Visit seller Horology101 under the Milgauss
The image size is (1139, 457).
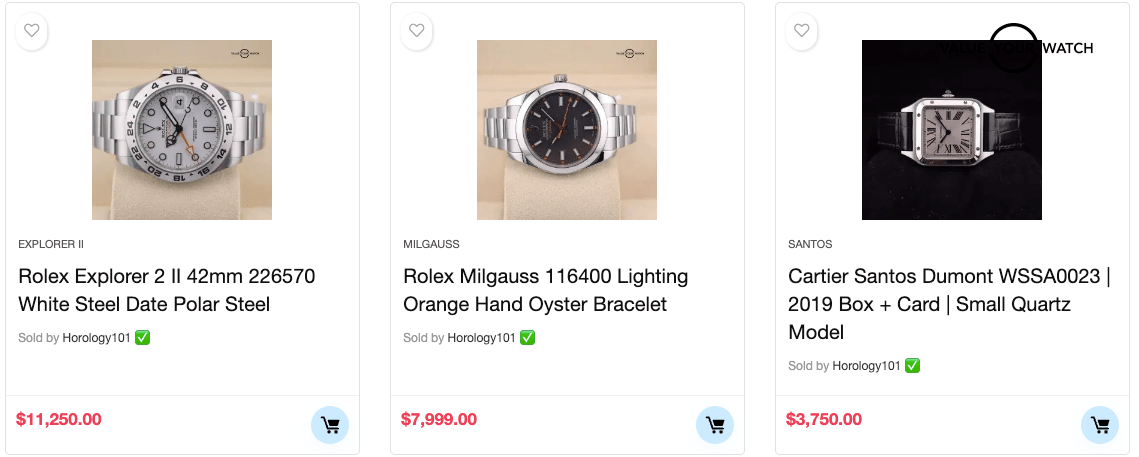coord(481,338)
